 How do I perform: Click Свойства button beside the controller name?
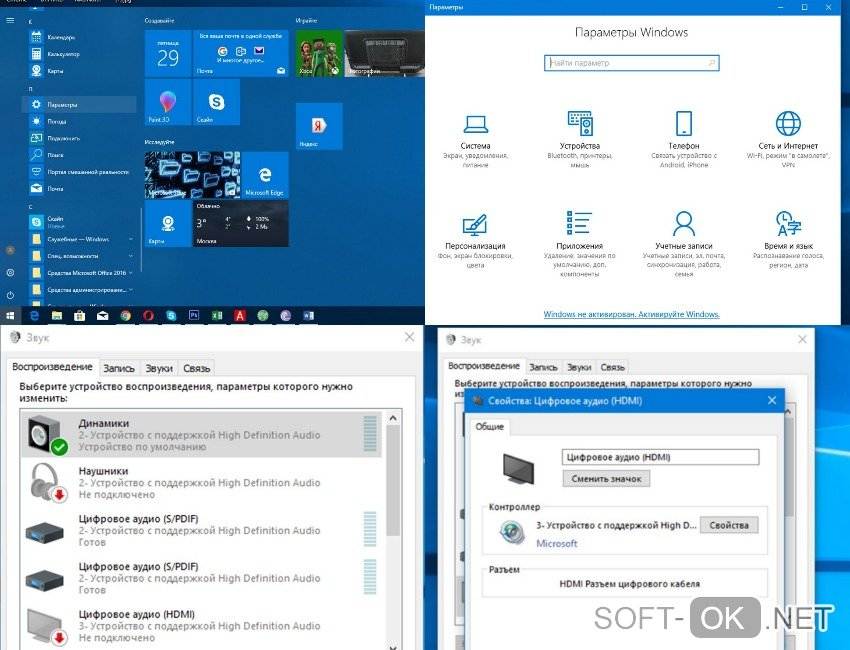tap(728, 525)
